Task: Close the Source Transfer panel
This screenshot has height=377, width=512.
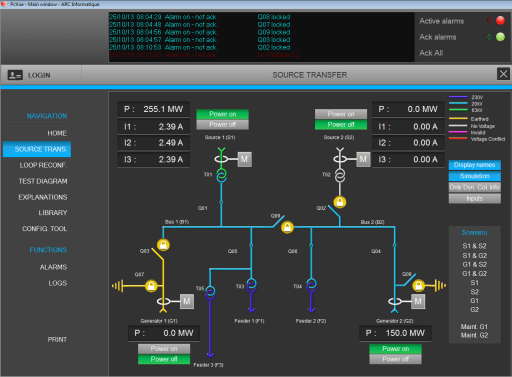Action: pyautogui.click(x=503, y=74)
